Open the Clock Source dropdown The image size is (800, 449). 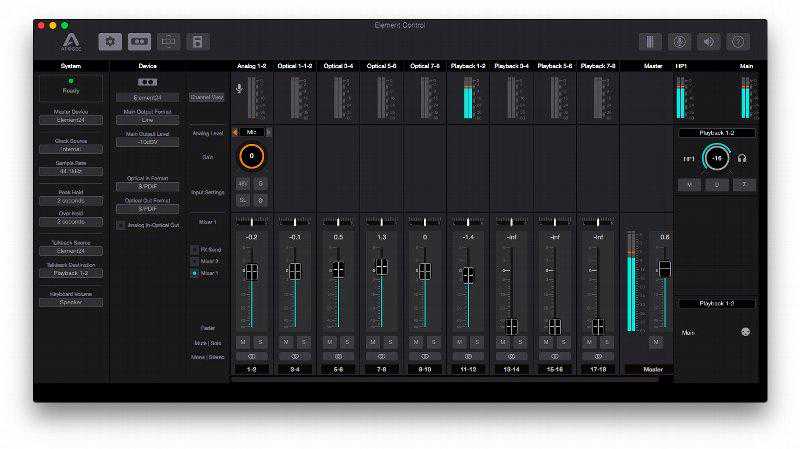click(71, 149)
